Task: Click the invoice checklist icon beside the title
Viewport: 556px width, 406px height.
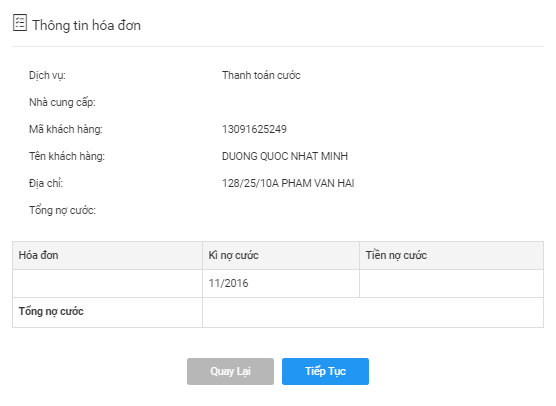Action: coord(20,23)
